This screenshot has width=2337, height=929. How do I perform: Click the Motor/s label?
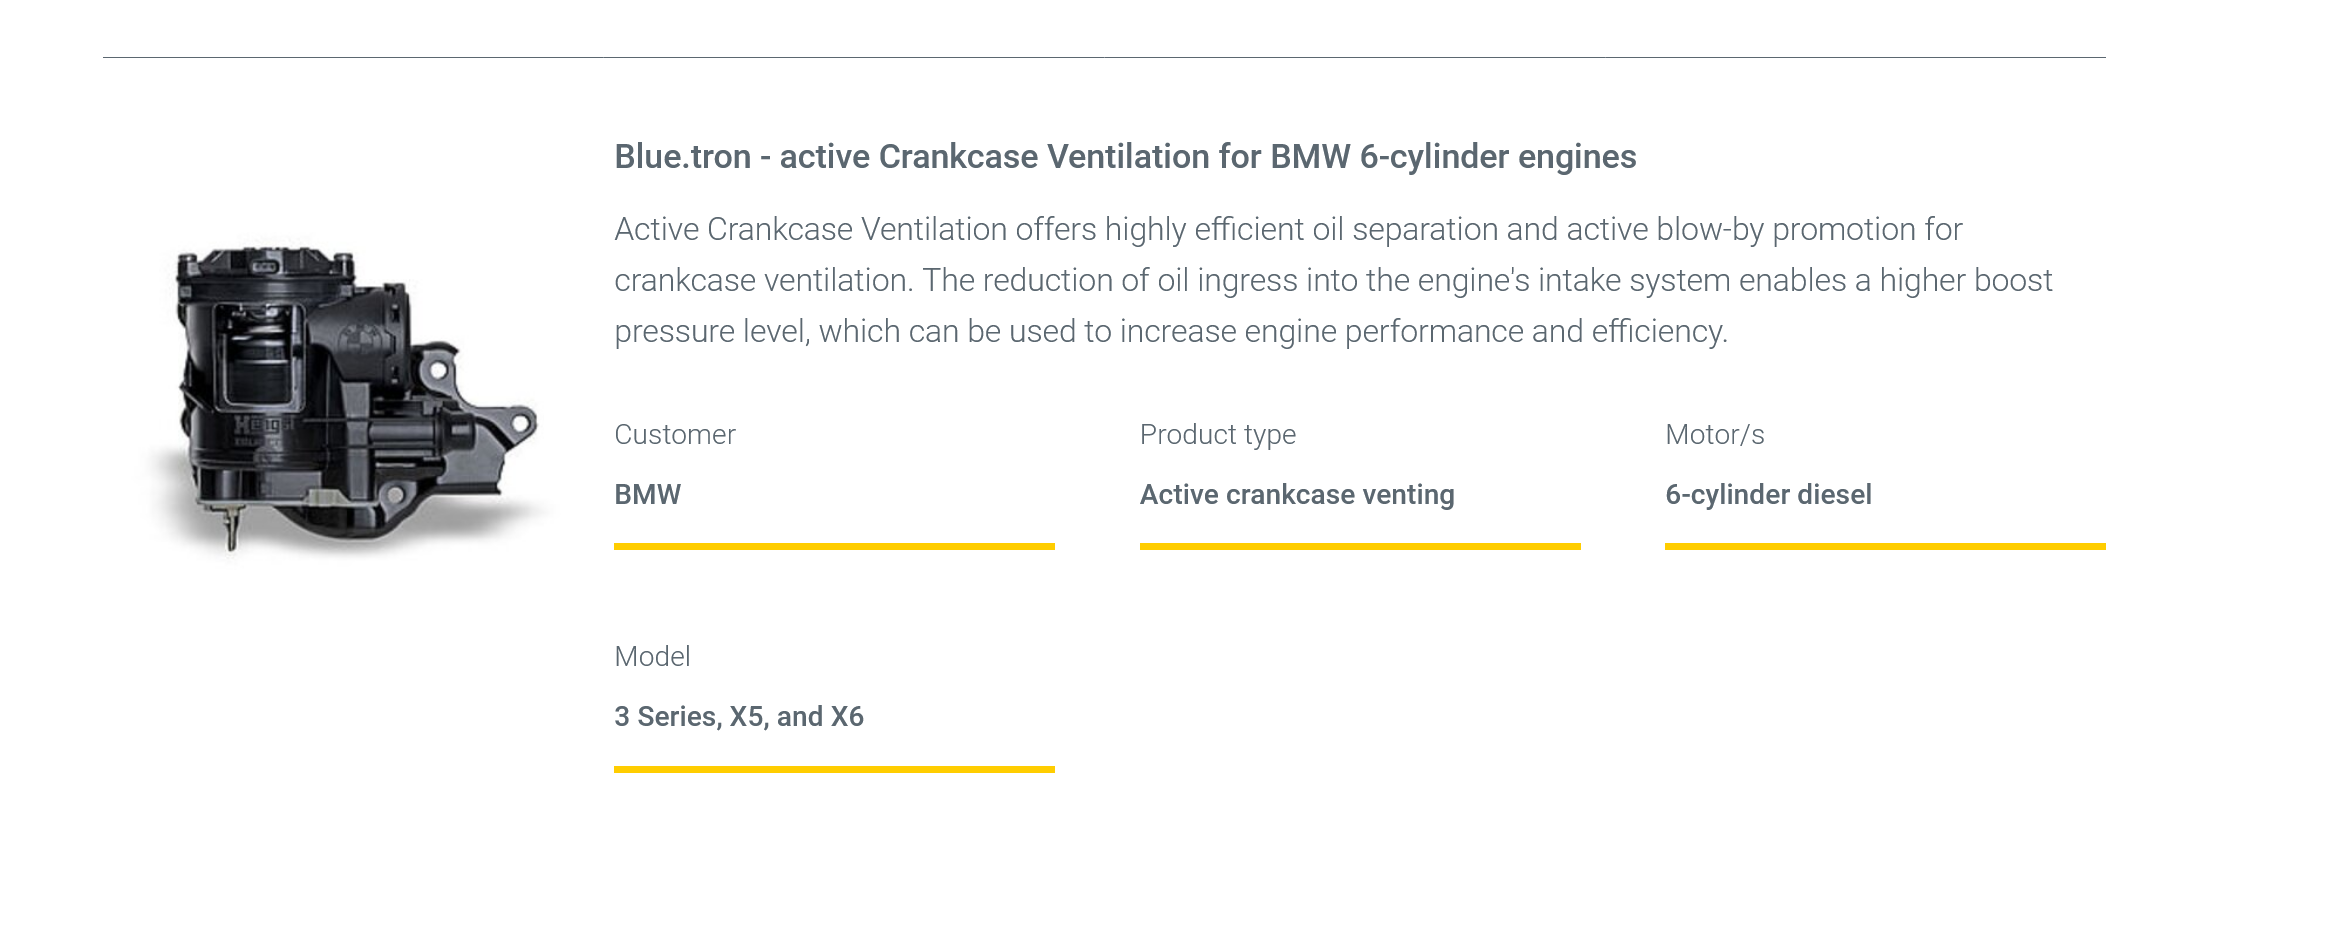(1714, 435)
